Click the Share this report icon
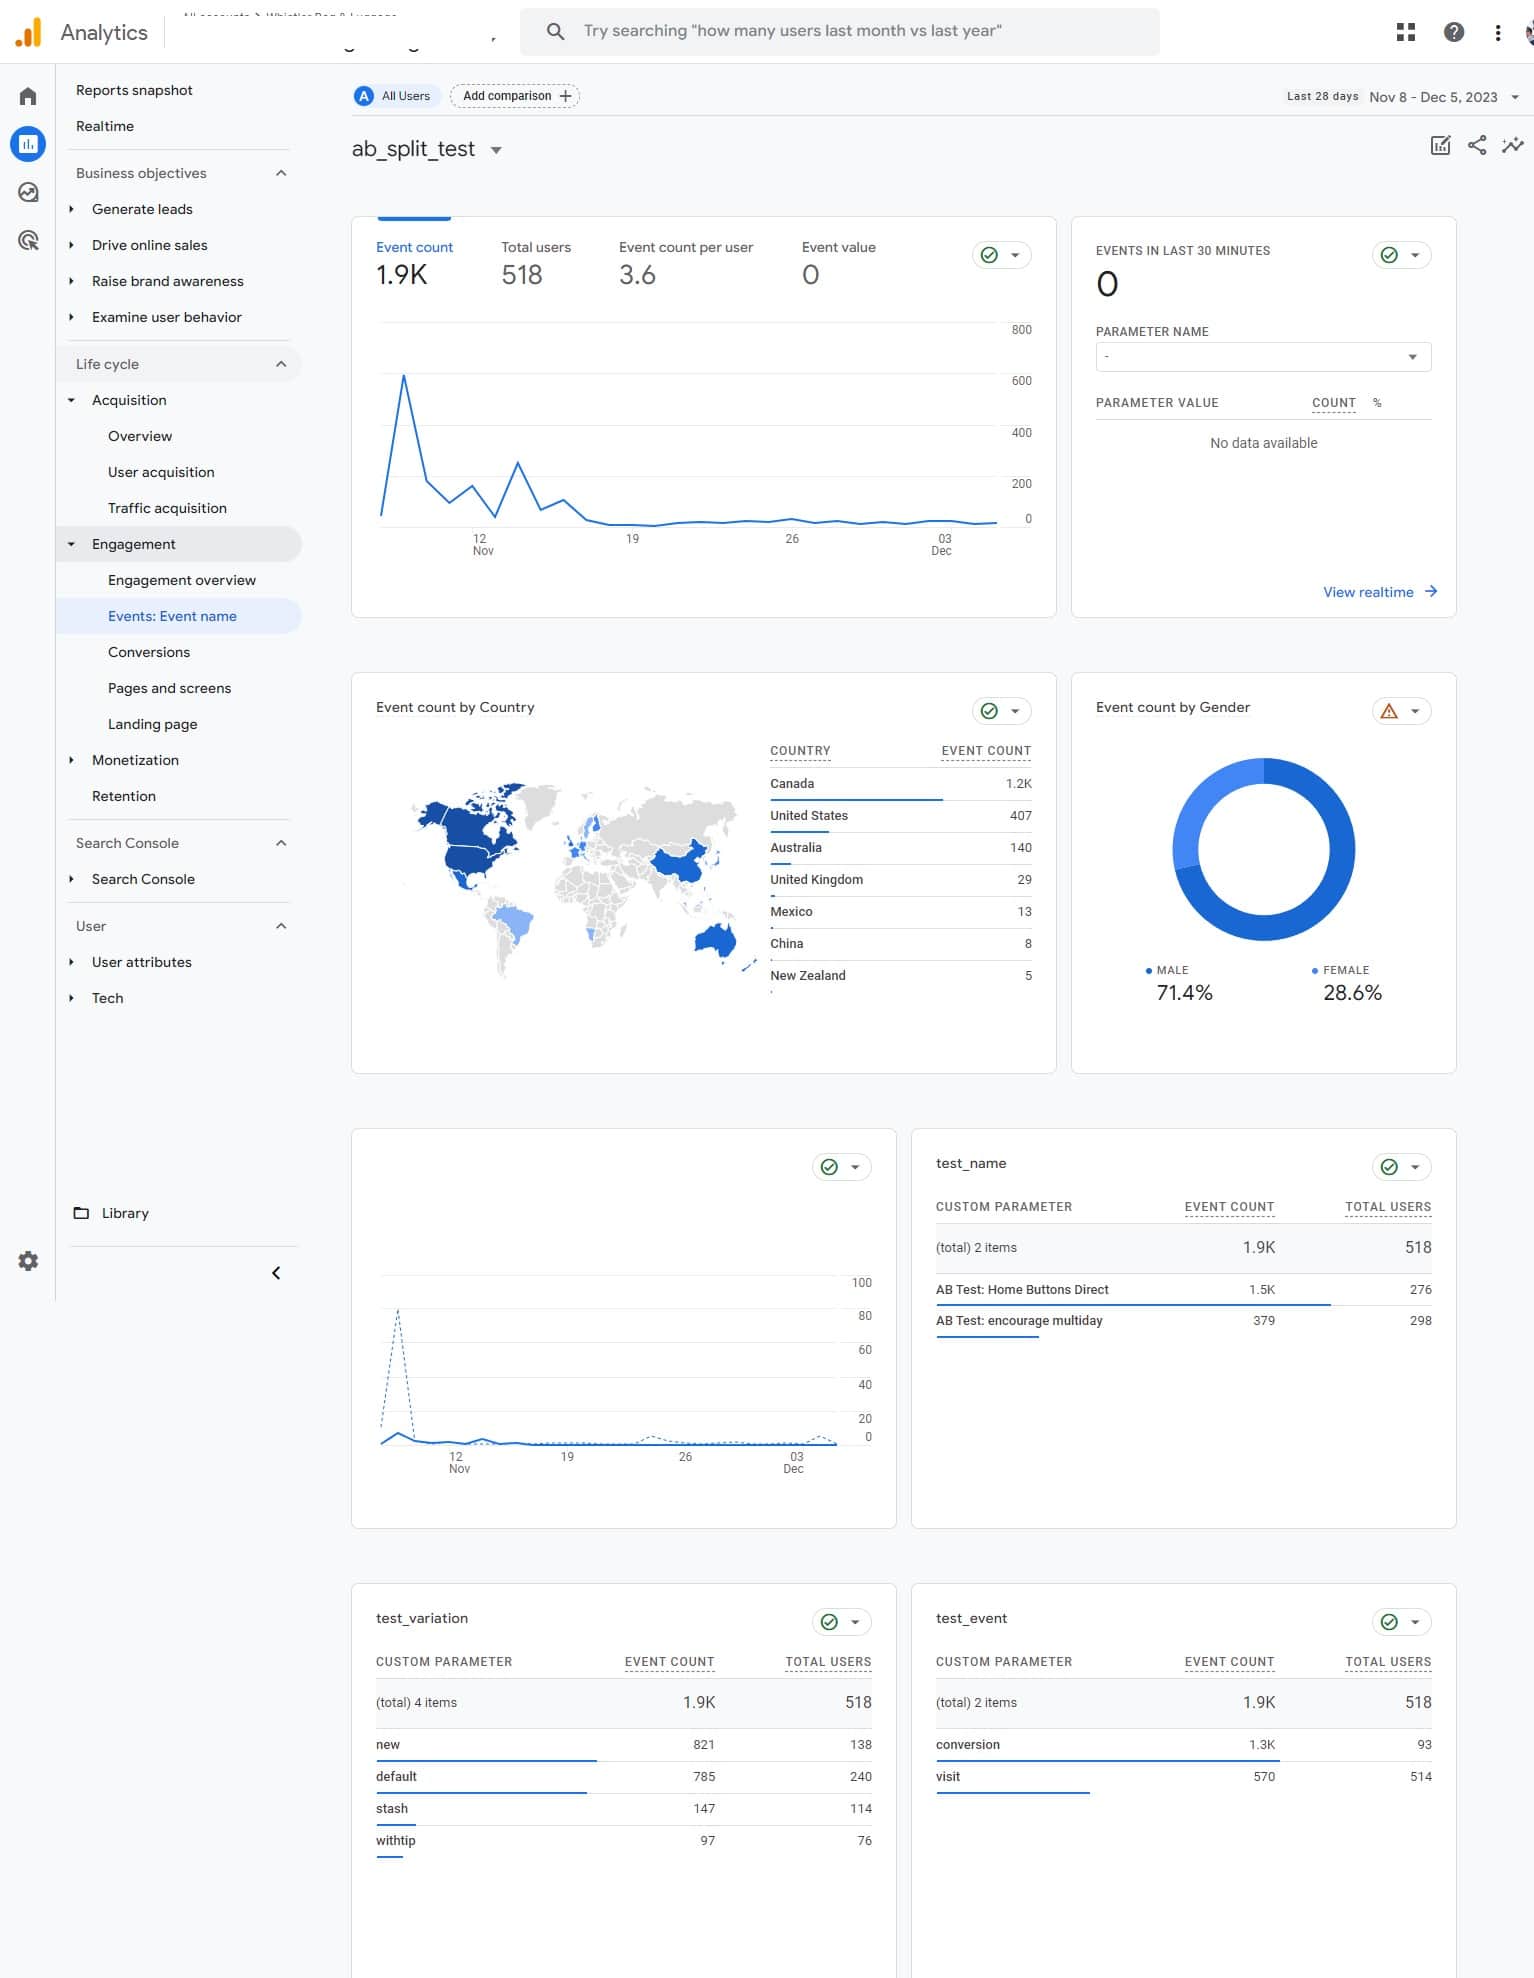Screen dimensions: 1534x1978 [1477, 145]
